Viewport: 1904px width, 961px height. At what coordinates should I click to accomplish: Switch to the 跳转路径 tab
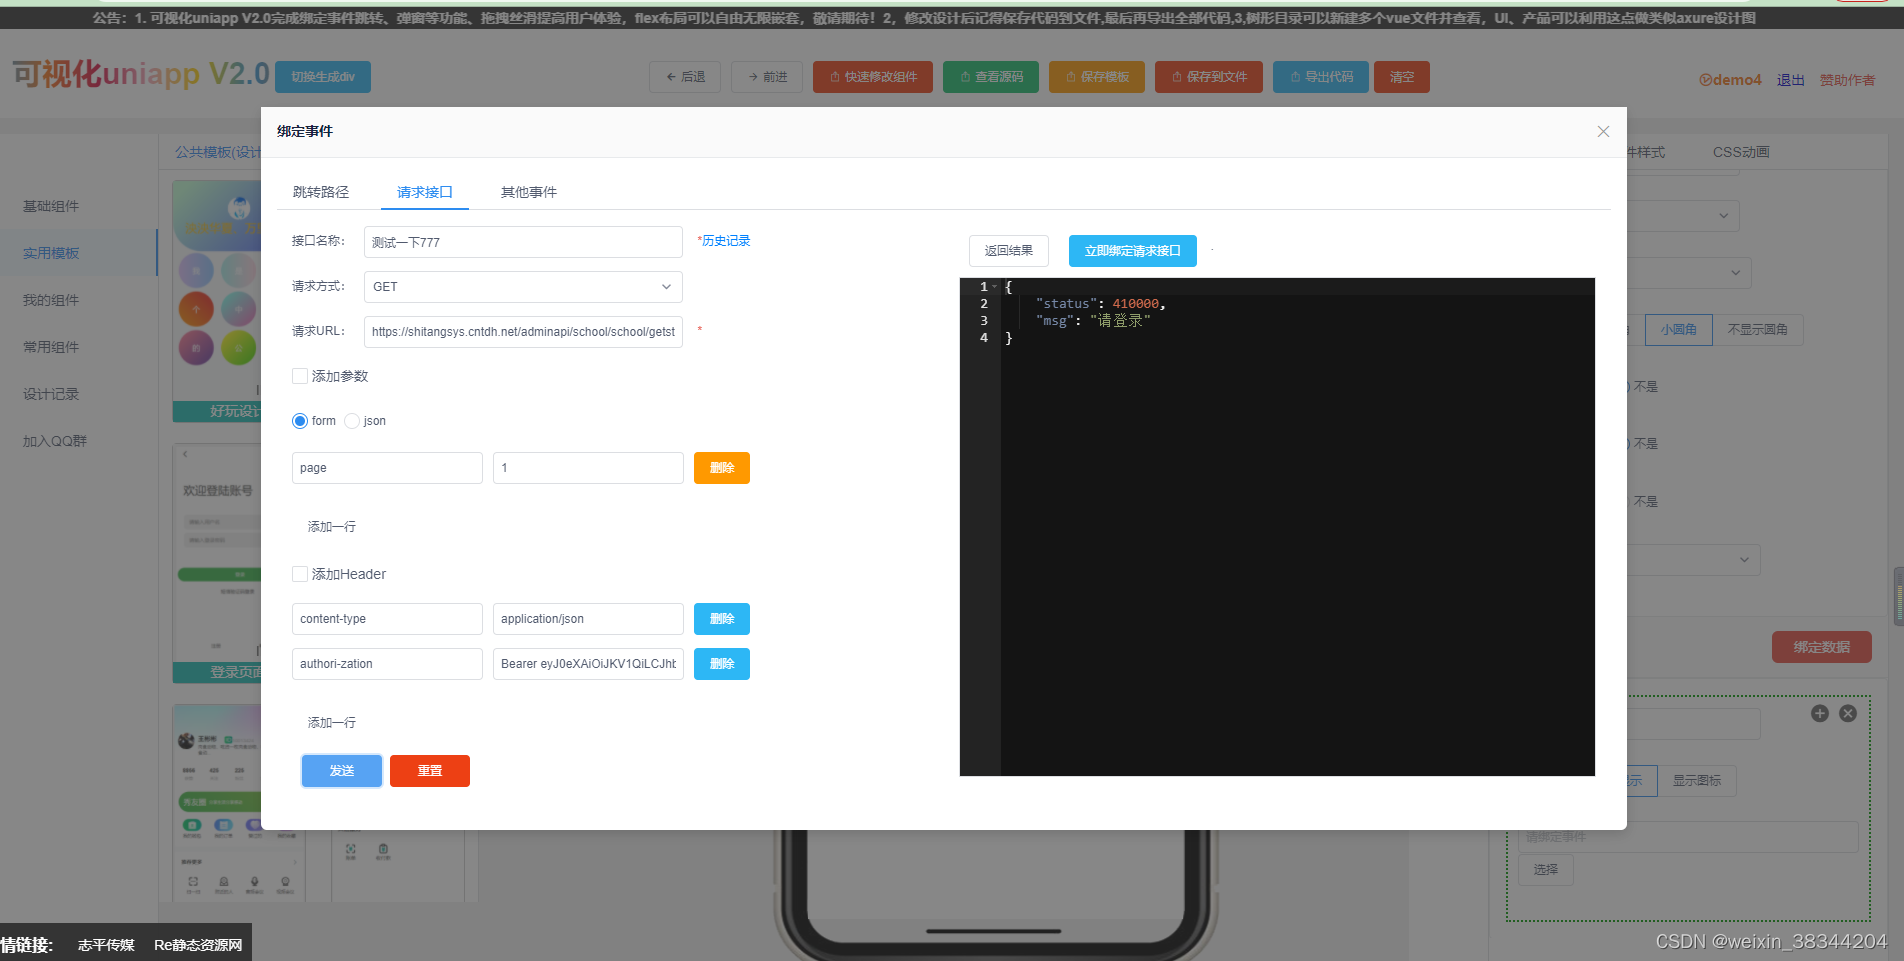(321, 192)
